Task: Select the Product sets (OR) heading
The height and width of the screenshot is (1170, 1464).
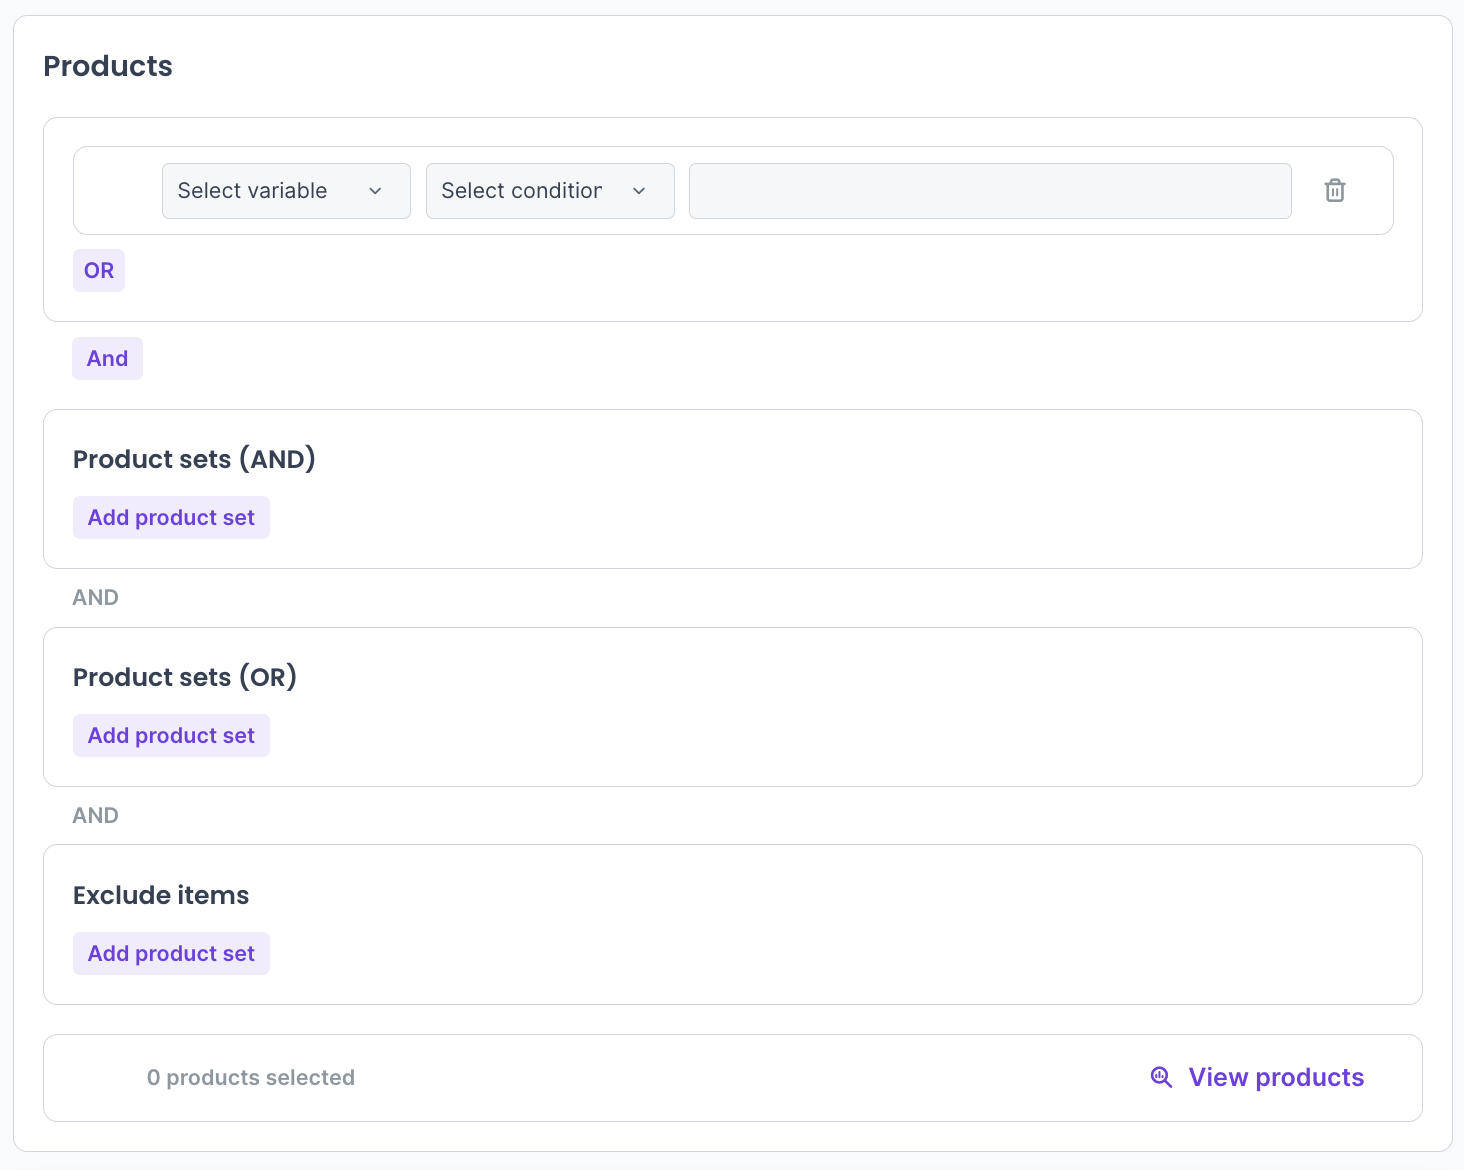Action: click(185, 677)
